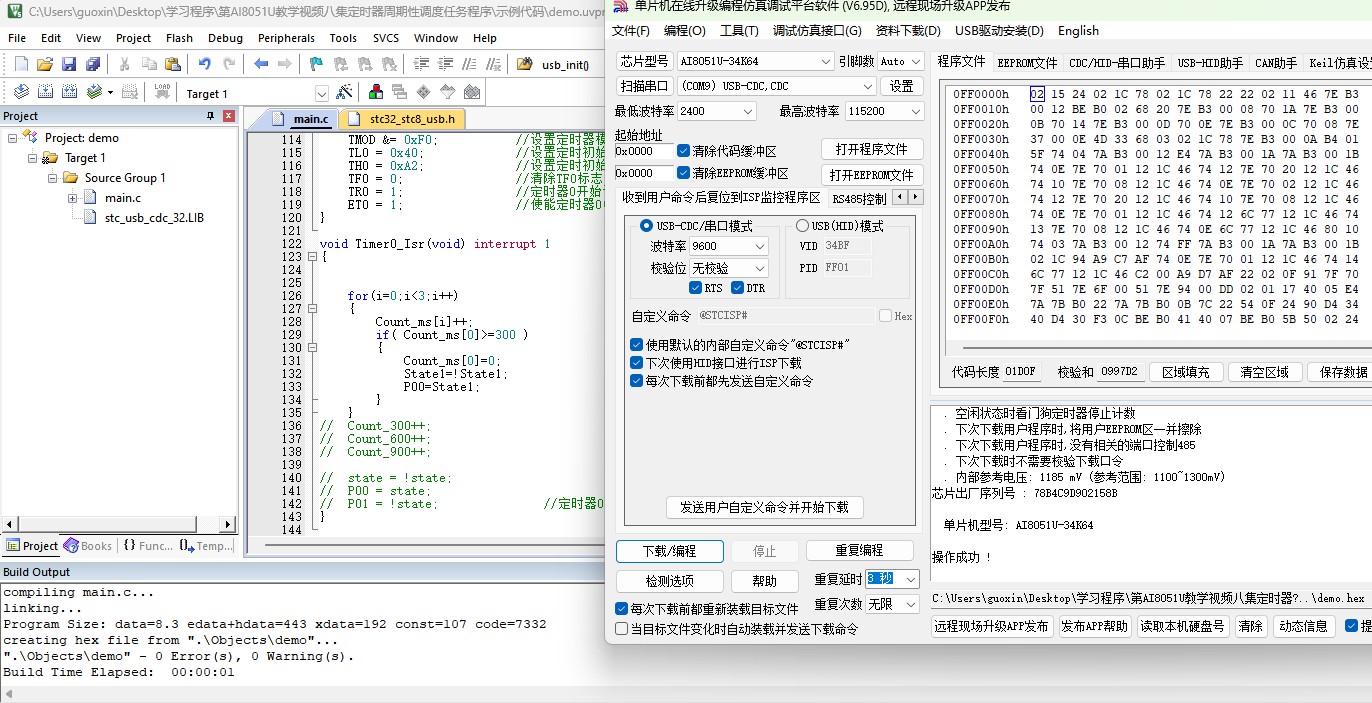The height and width of the screenshot is (703, 1372).
Task: Select USB(HID)模式 radio button
Action: pyautogui.click(x=802, y=226)
